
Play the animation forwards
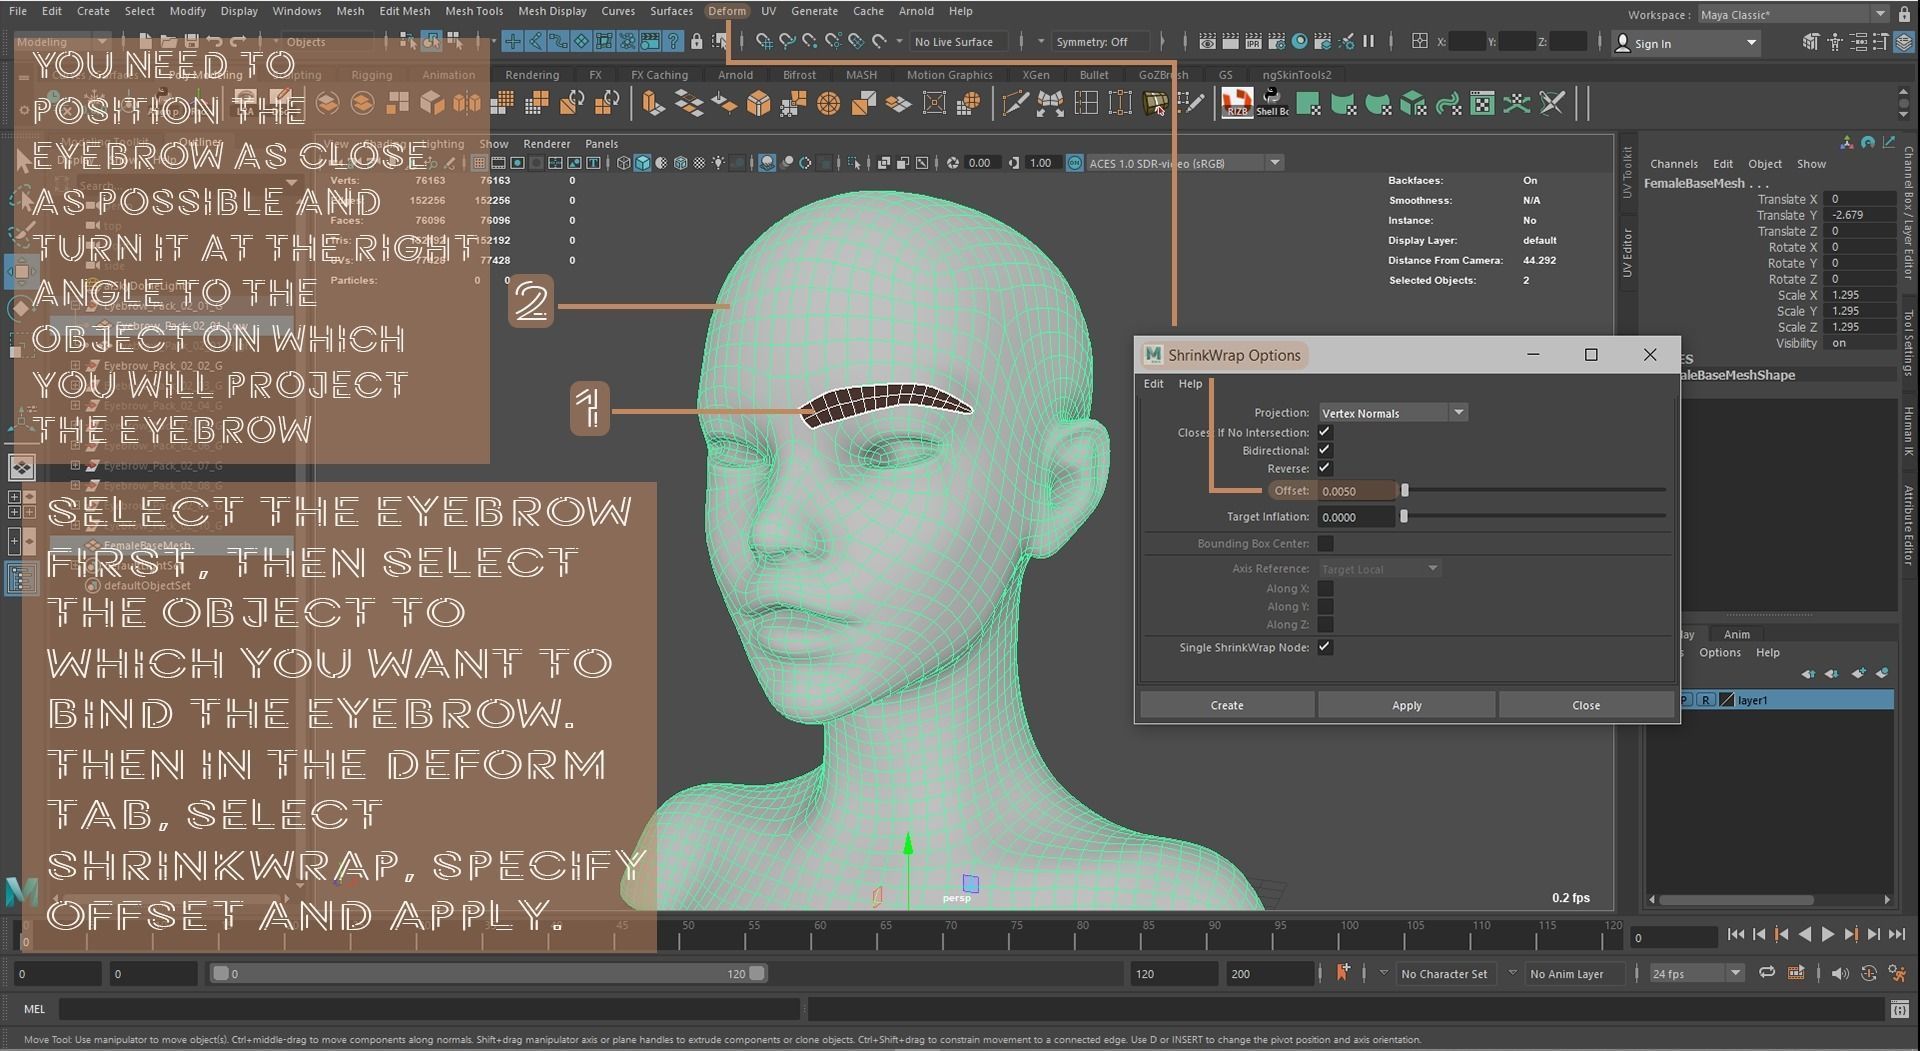tap(1828, 934)
